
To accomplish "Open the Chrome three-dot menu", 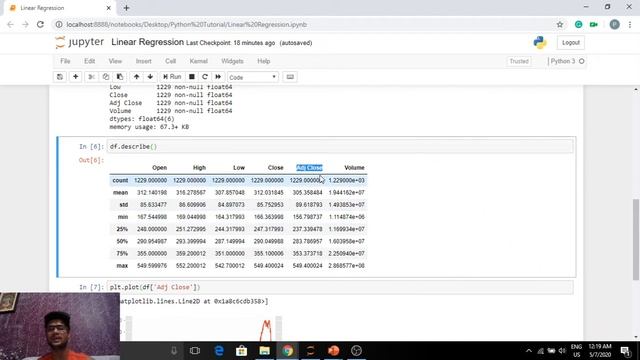I will [x=630, y=24].
